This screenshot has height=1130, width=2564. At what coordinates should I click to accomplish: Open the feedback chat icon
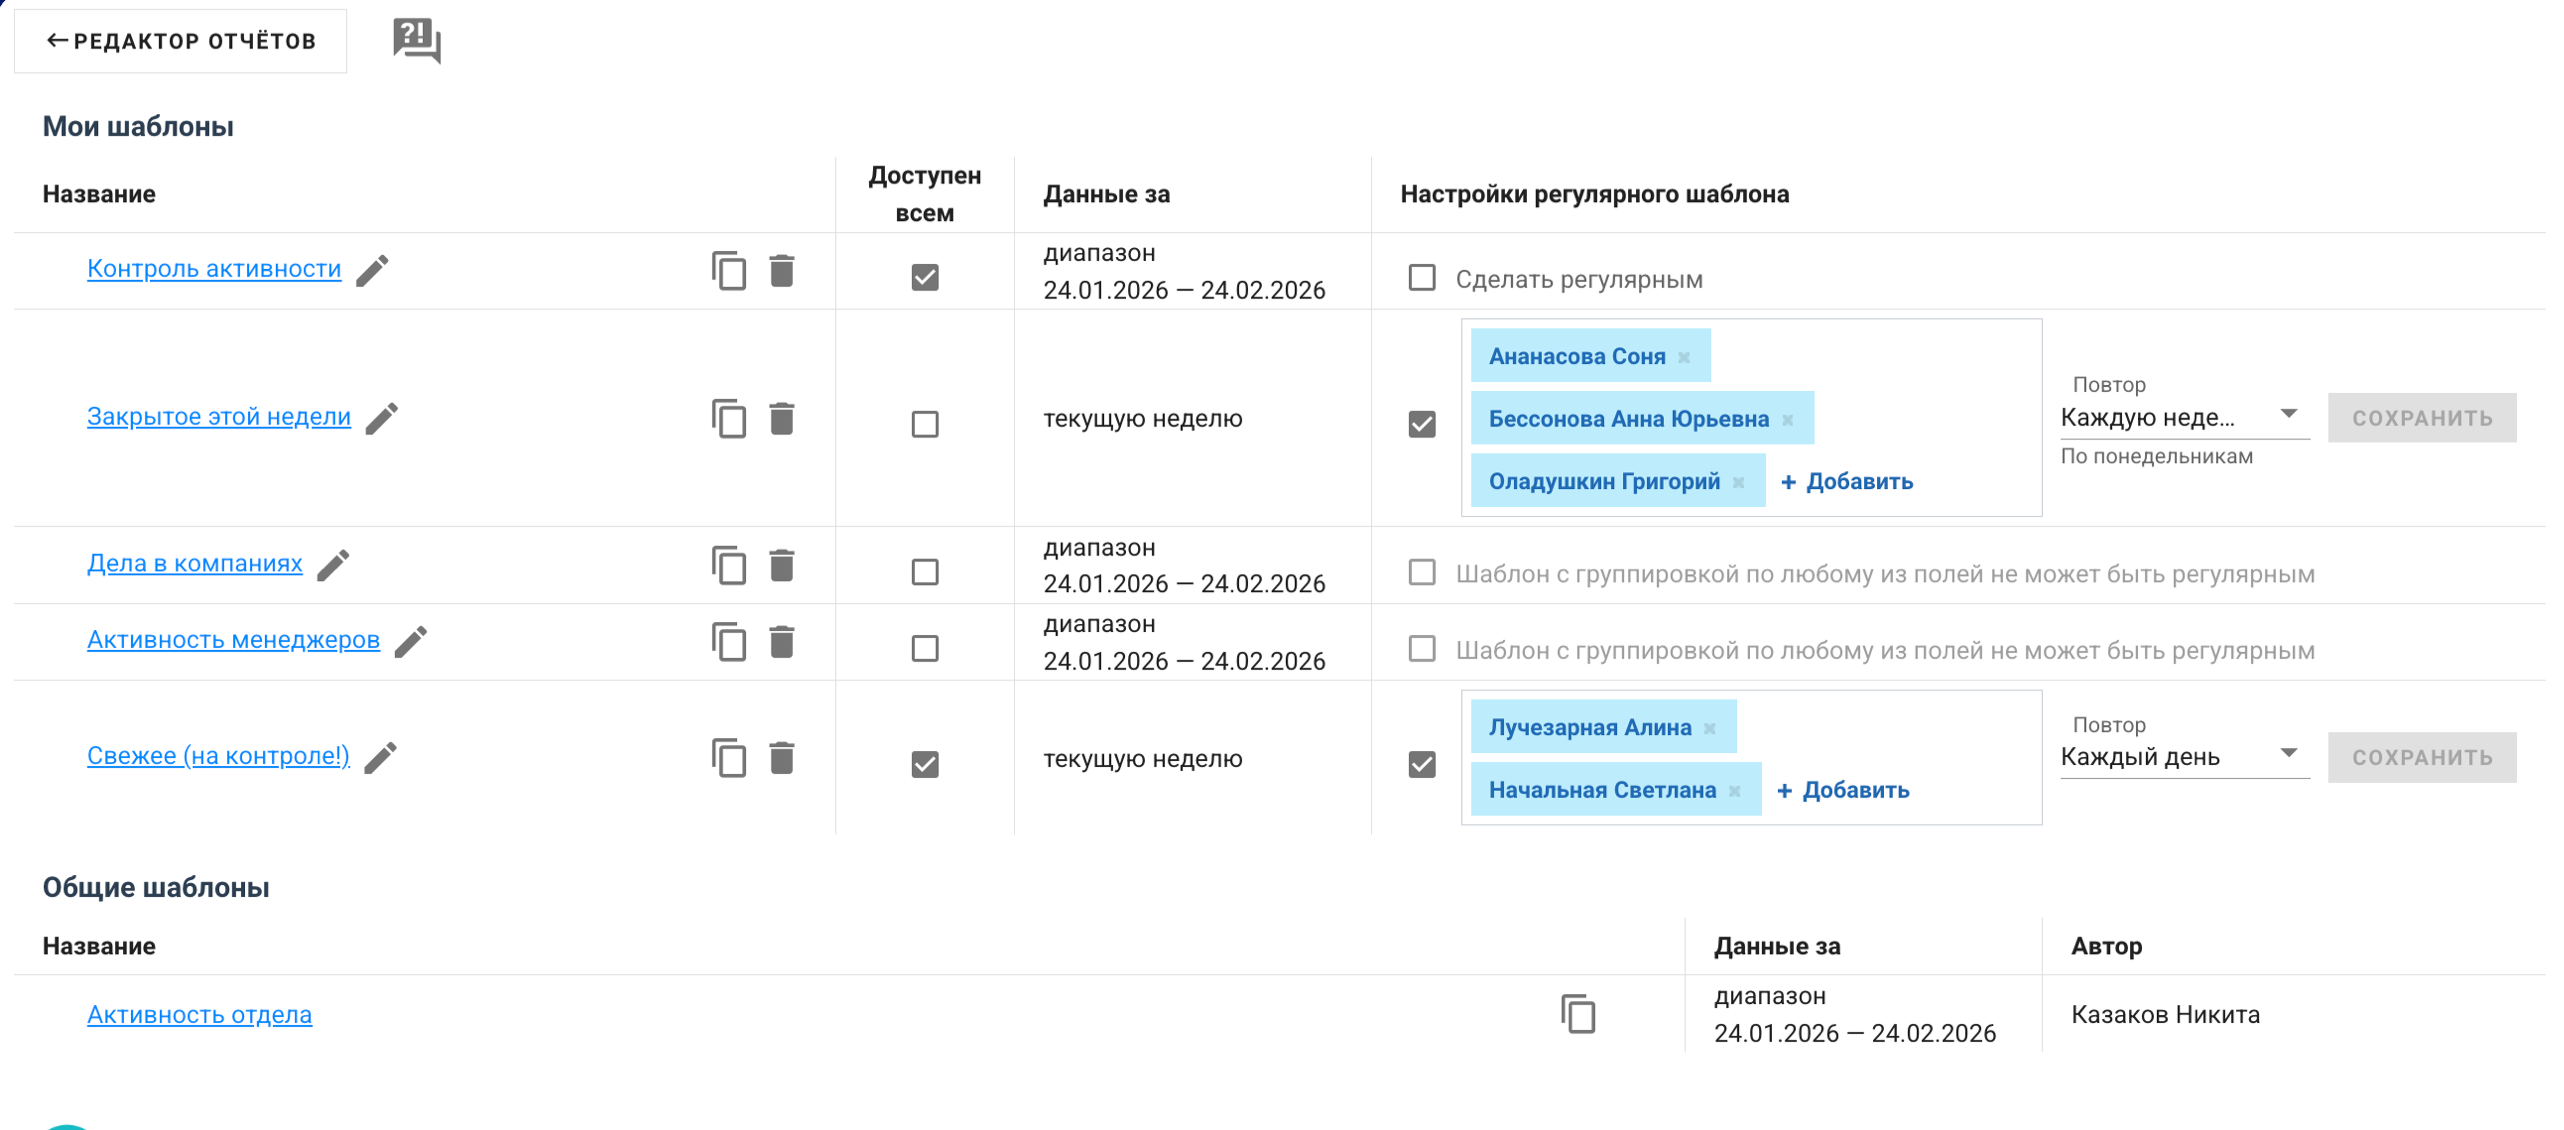pos(416,40)
